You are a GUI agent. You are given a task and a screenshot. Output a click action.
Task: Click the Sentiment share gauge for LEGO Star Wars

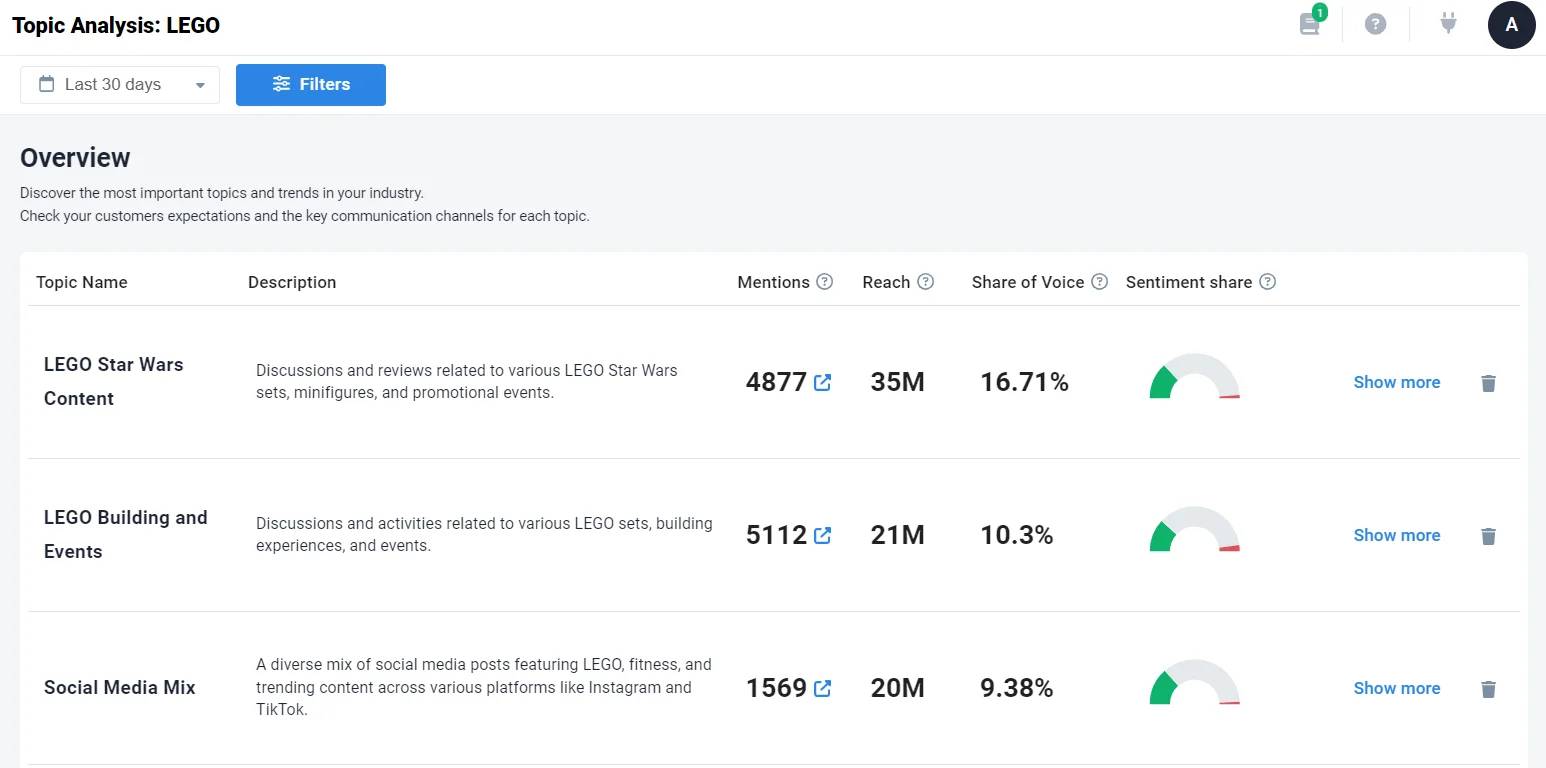1193,381
